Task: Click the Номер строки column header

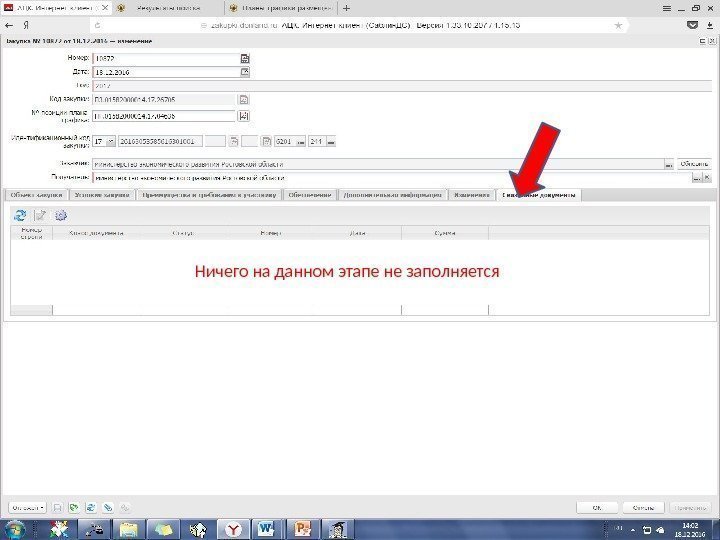Action: [32, 233]
